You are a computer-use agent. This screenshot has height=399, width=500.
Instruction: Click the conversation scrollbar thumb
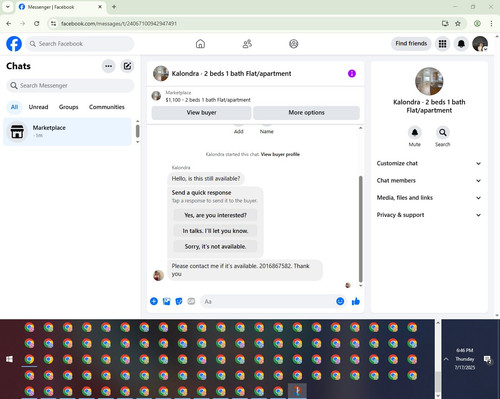pyautogui.click(x=360, y=229)
